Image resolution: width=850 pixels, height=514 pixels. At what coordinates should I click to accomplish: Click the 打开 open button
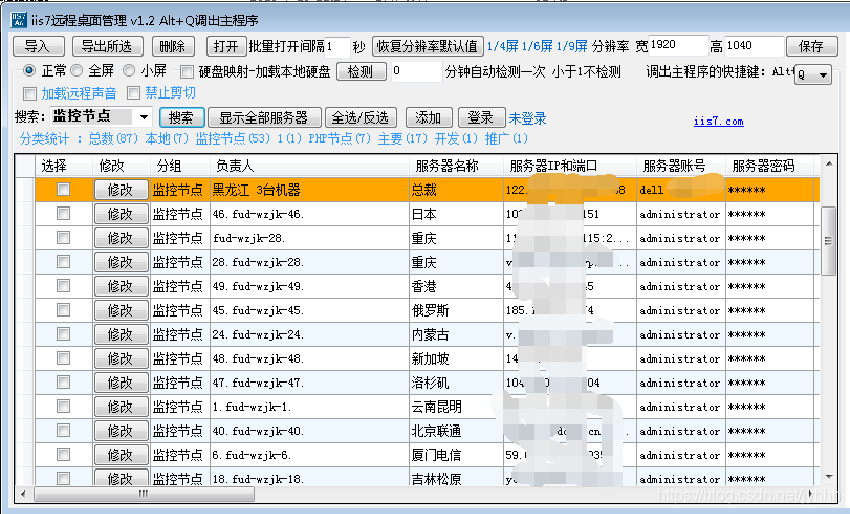point(226,47)
